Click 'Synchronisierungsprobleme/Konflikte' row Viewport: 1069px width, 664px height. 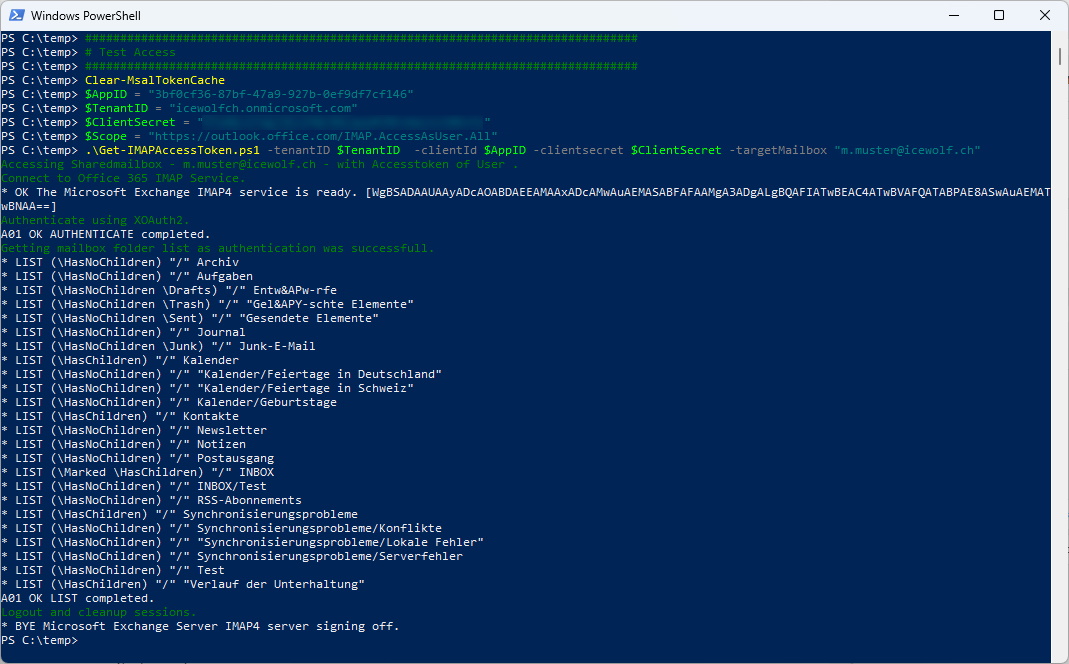tap(222, 528)
